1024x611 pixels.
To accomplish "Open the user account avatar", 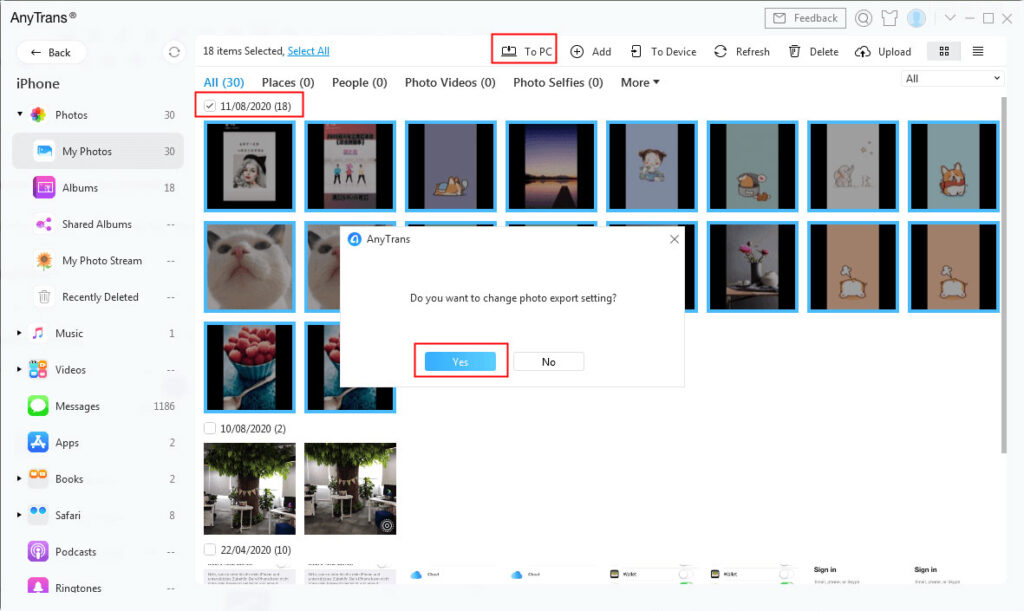I will [916, 18].
